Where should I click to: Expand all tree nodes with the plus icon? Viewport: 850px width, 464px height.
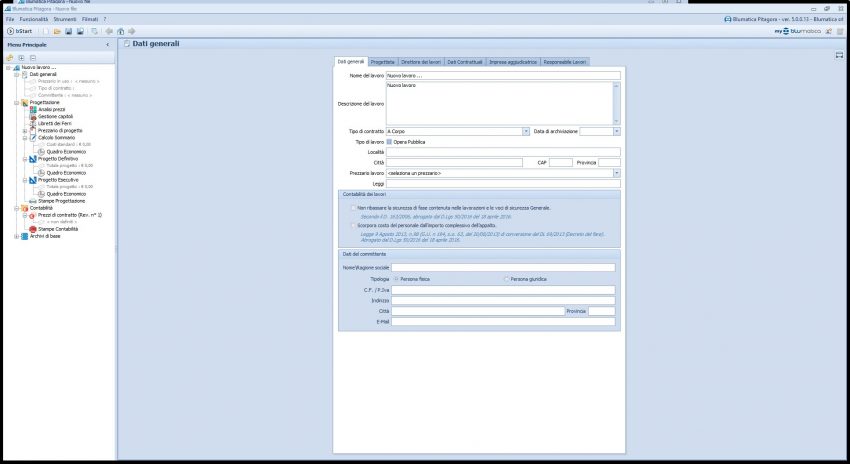(x=21, y=58)
